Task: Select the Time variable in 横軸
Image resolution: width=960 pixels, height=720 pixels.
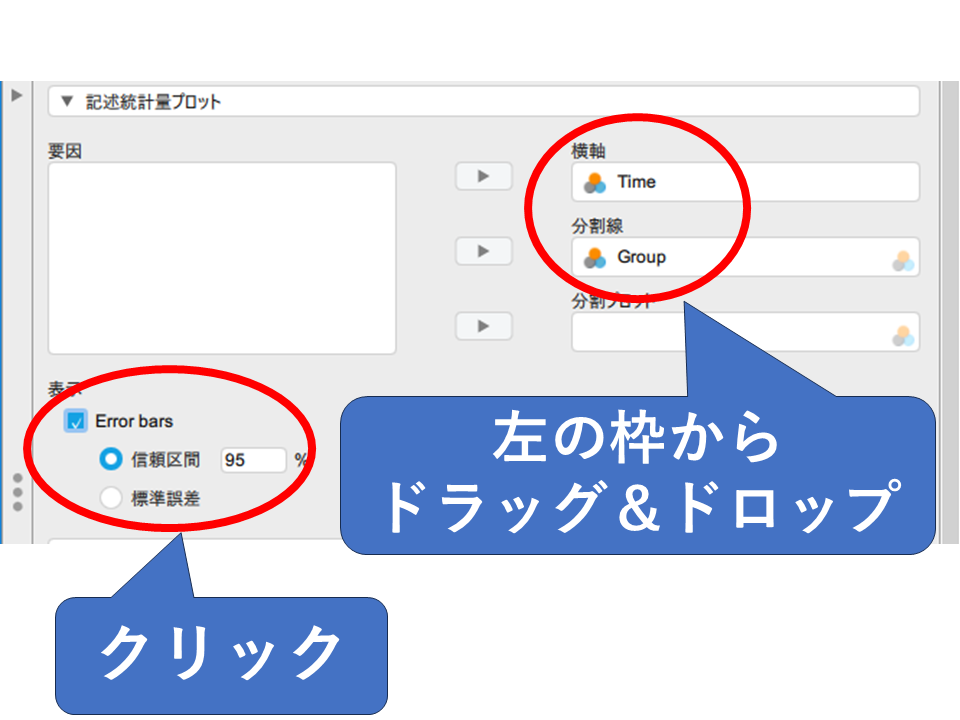Action: click(x=636, y=182)
